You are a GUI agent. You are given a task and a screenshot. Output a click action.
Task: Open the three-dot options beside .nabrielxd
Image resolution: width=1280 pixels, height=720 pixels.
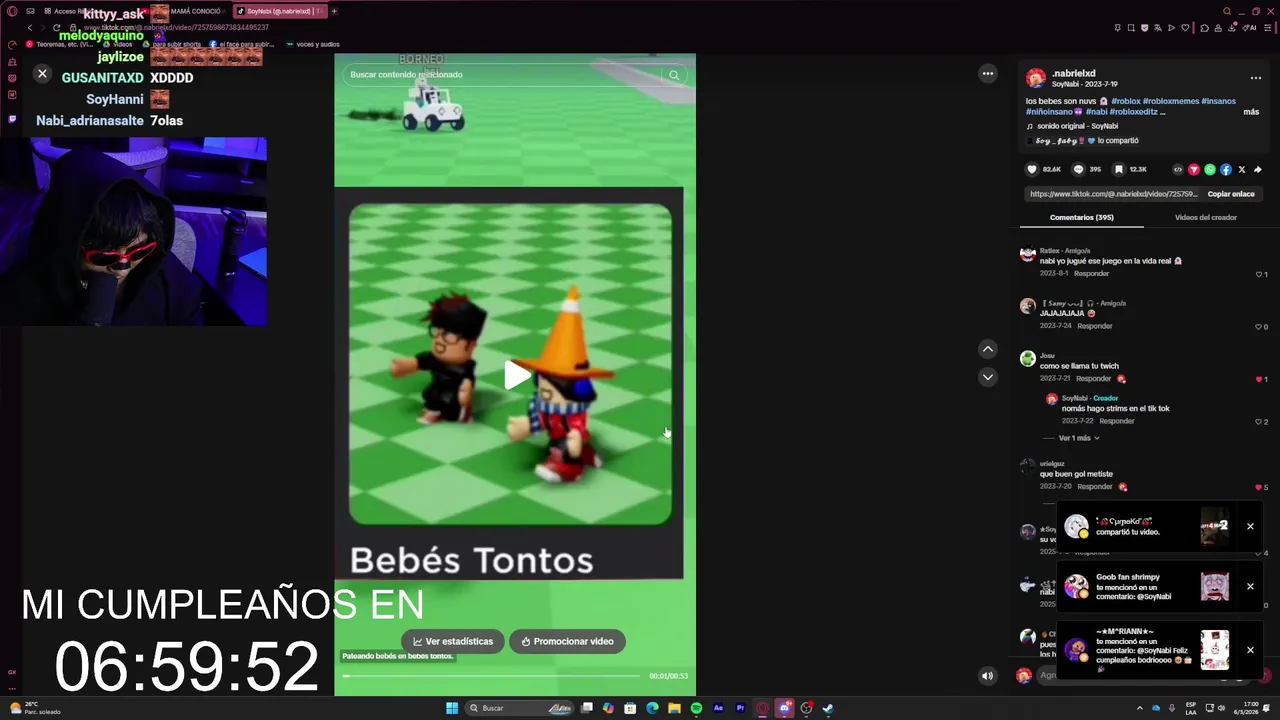1255,78
